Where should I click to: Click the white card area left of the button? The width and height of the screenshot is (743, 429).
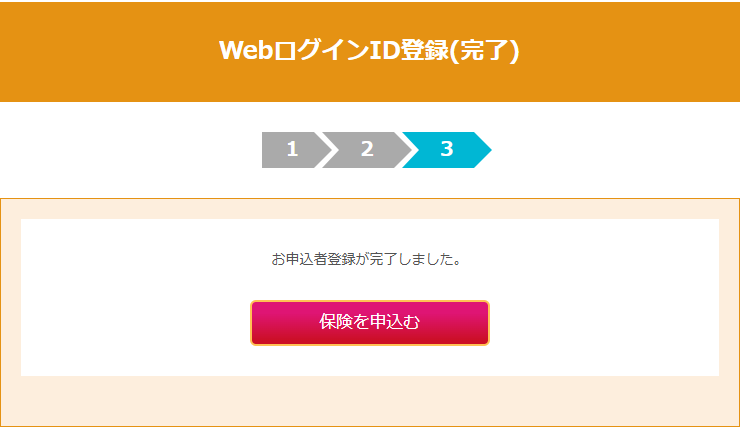[130, 322]
